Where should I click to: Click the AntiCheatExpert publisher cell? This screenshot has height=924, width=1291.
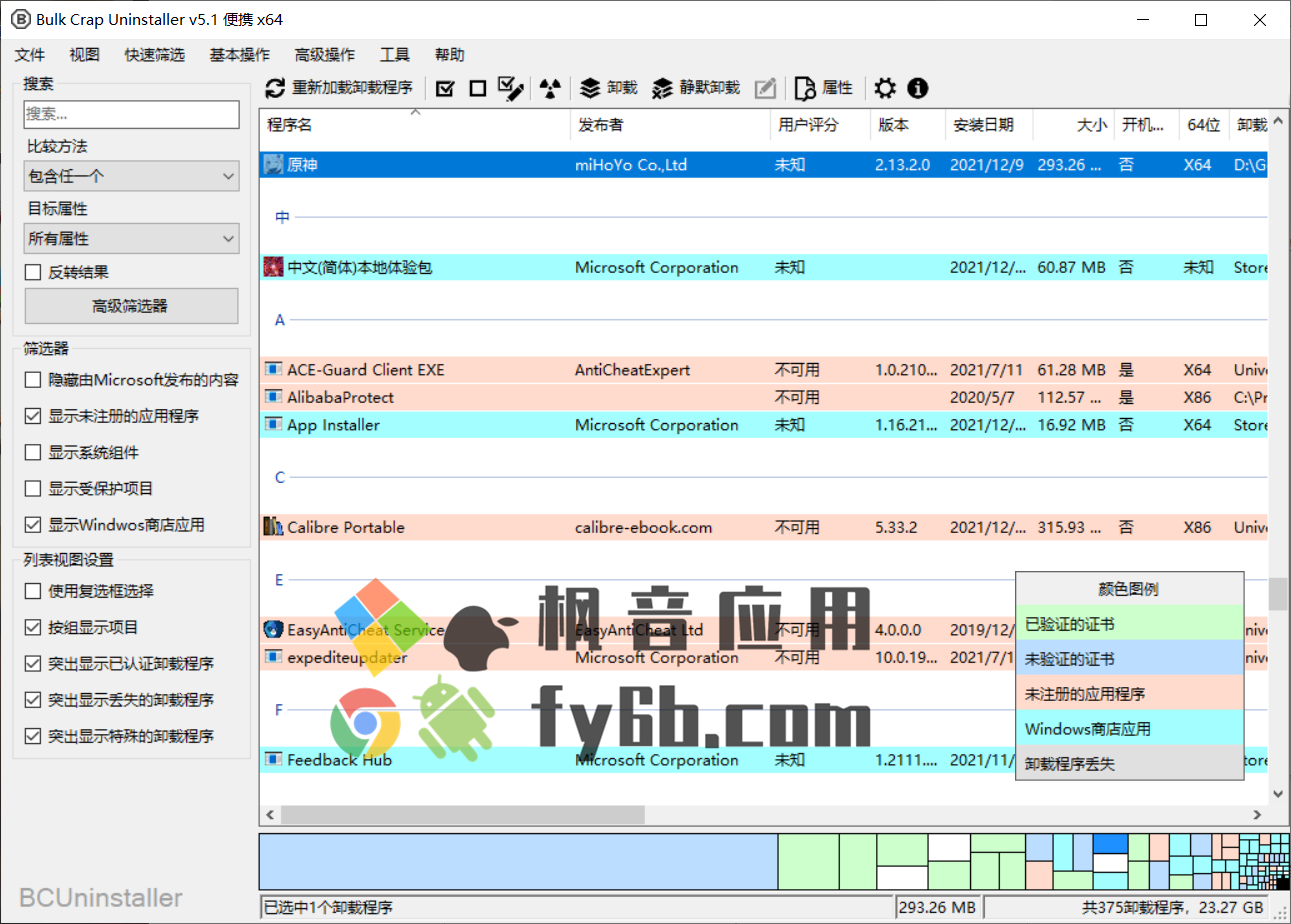click(x=632, y=370)
